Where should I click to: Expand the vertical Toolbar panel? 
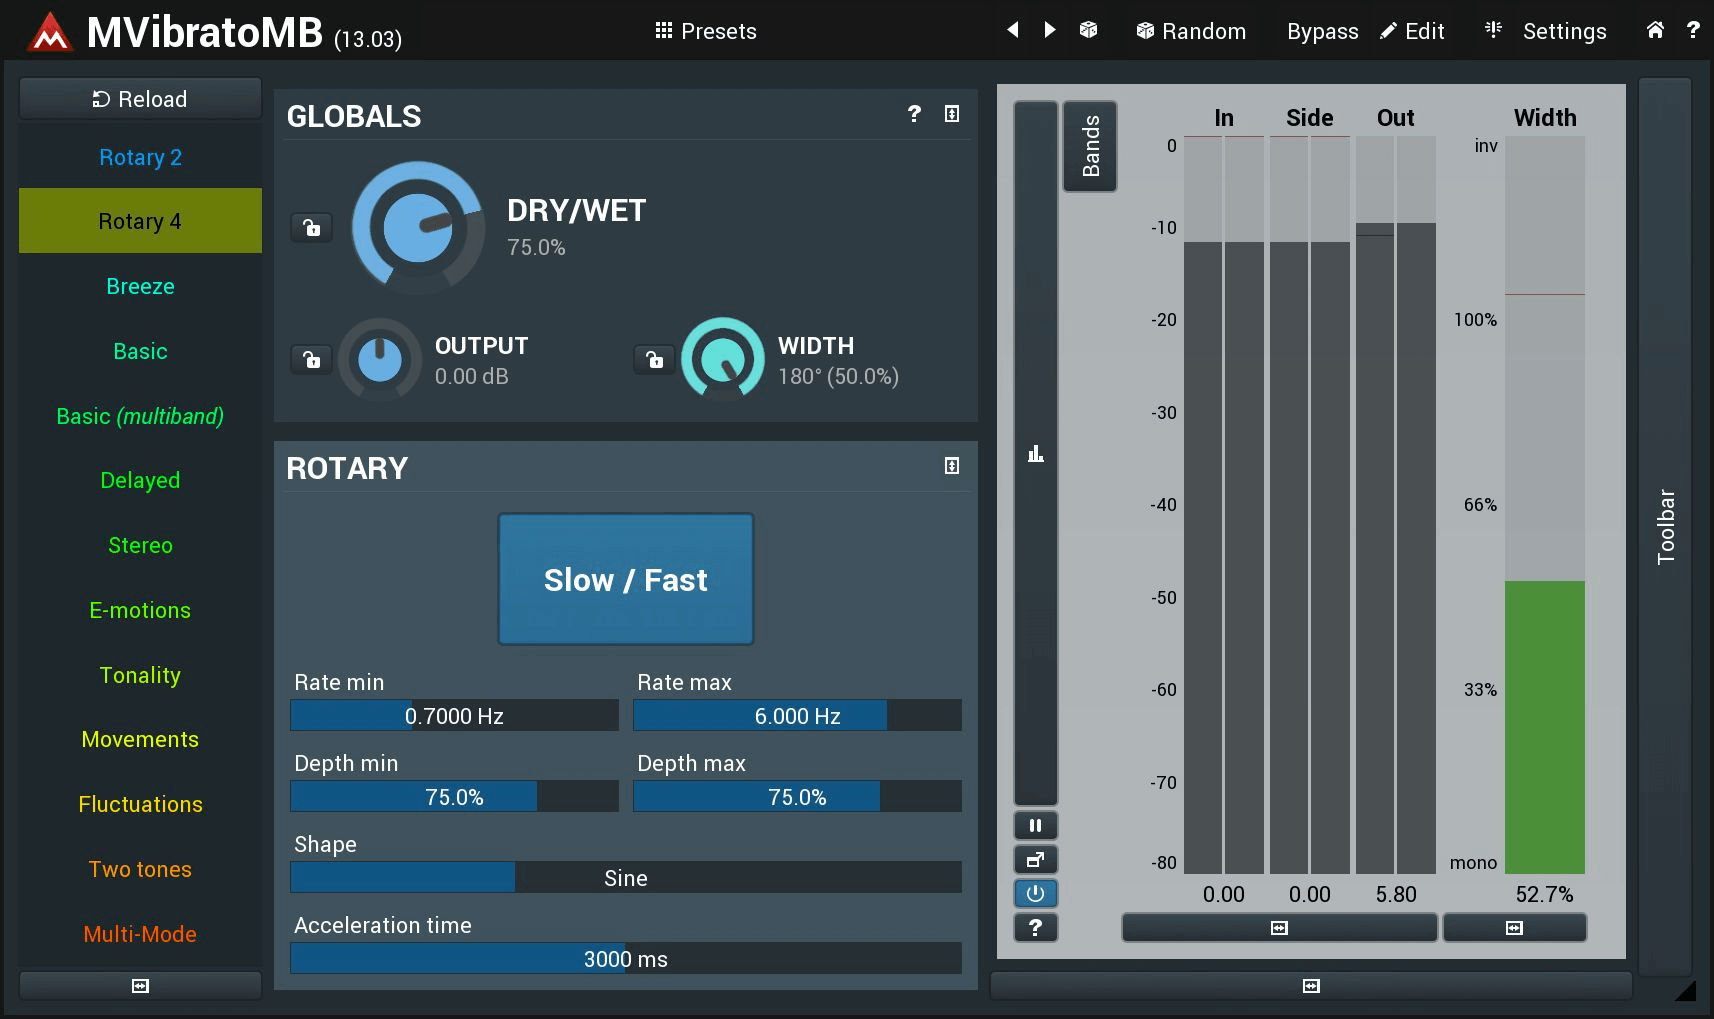coord(1665,525)
